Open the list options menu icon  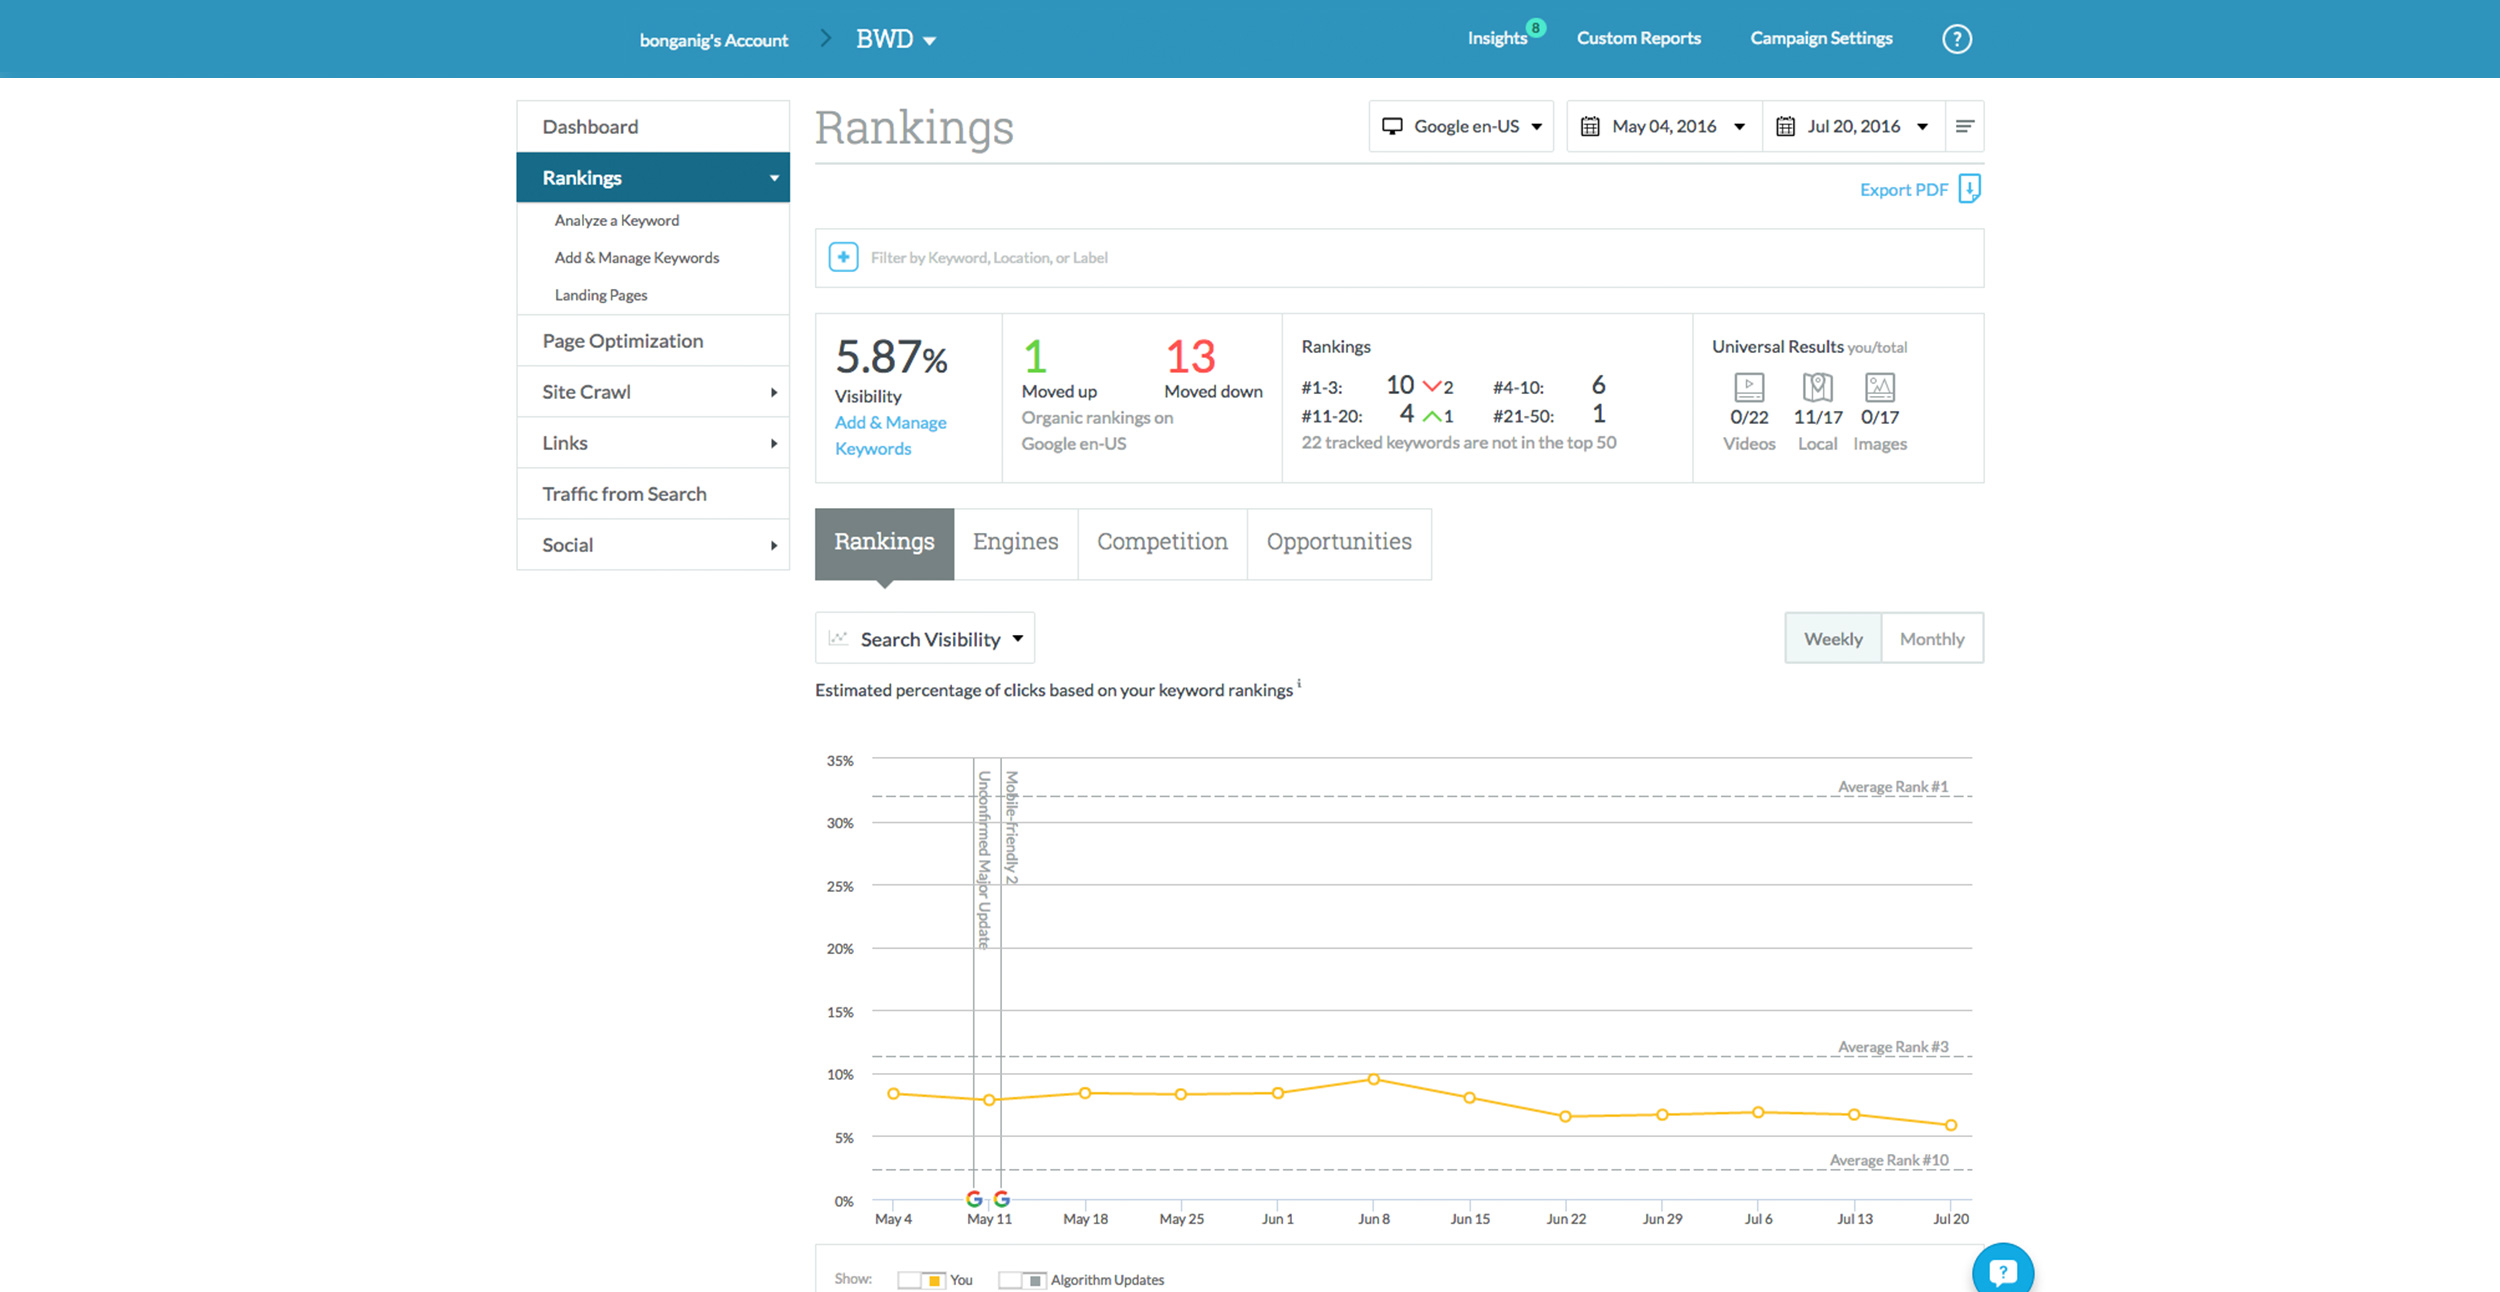[1964, 126]
